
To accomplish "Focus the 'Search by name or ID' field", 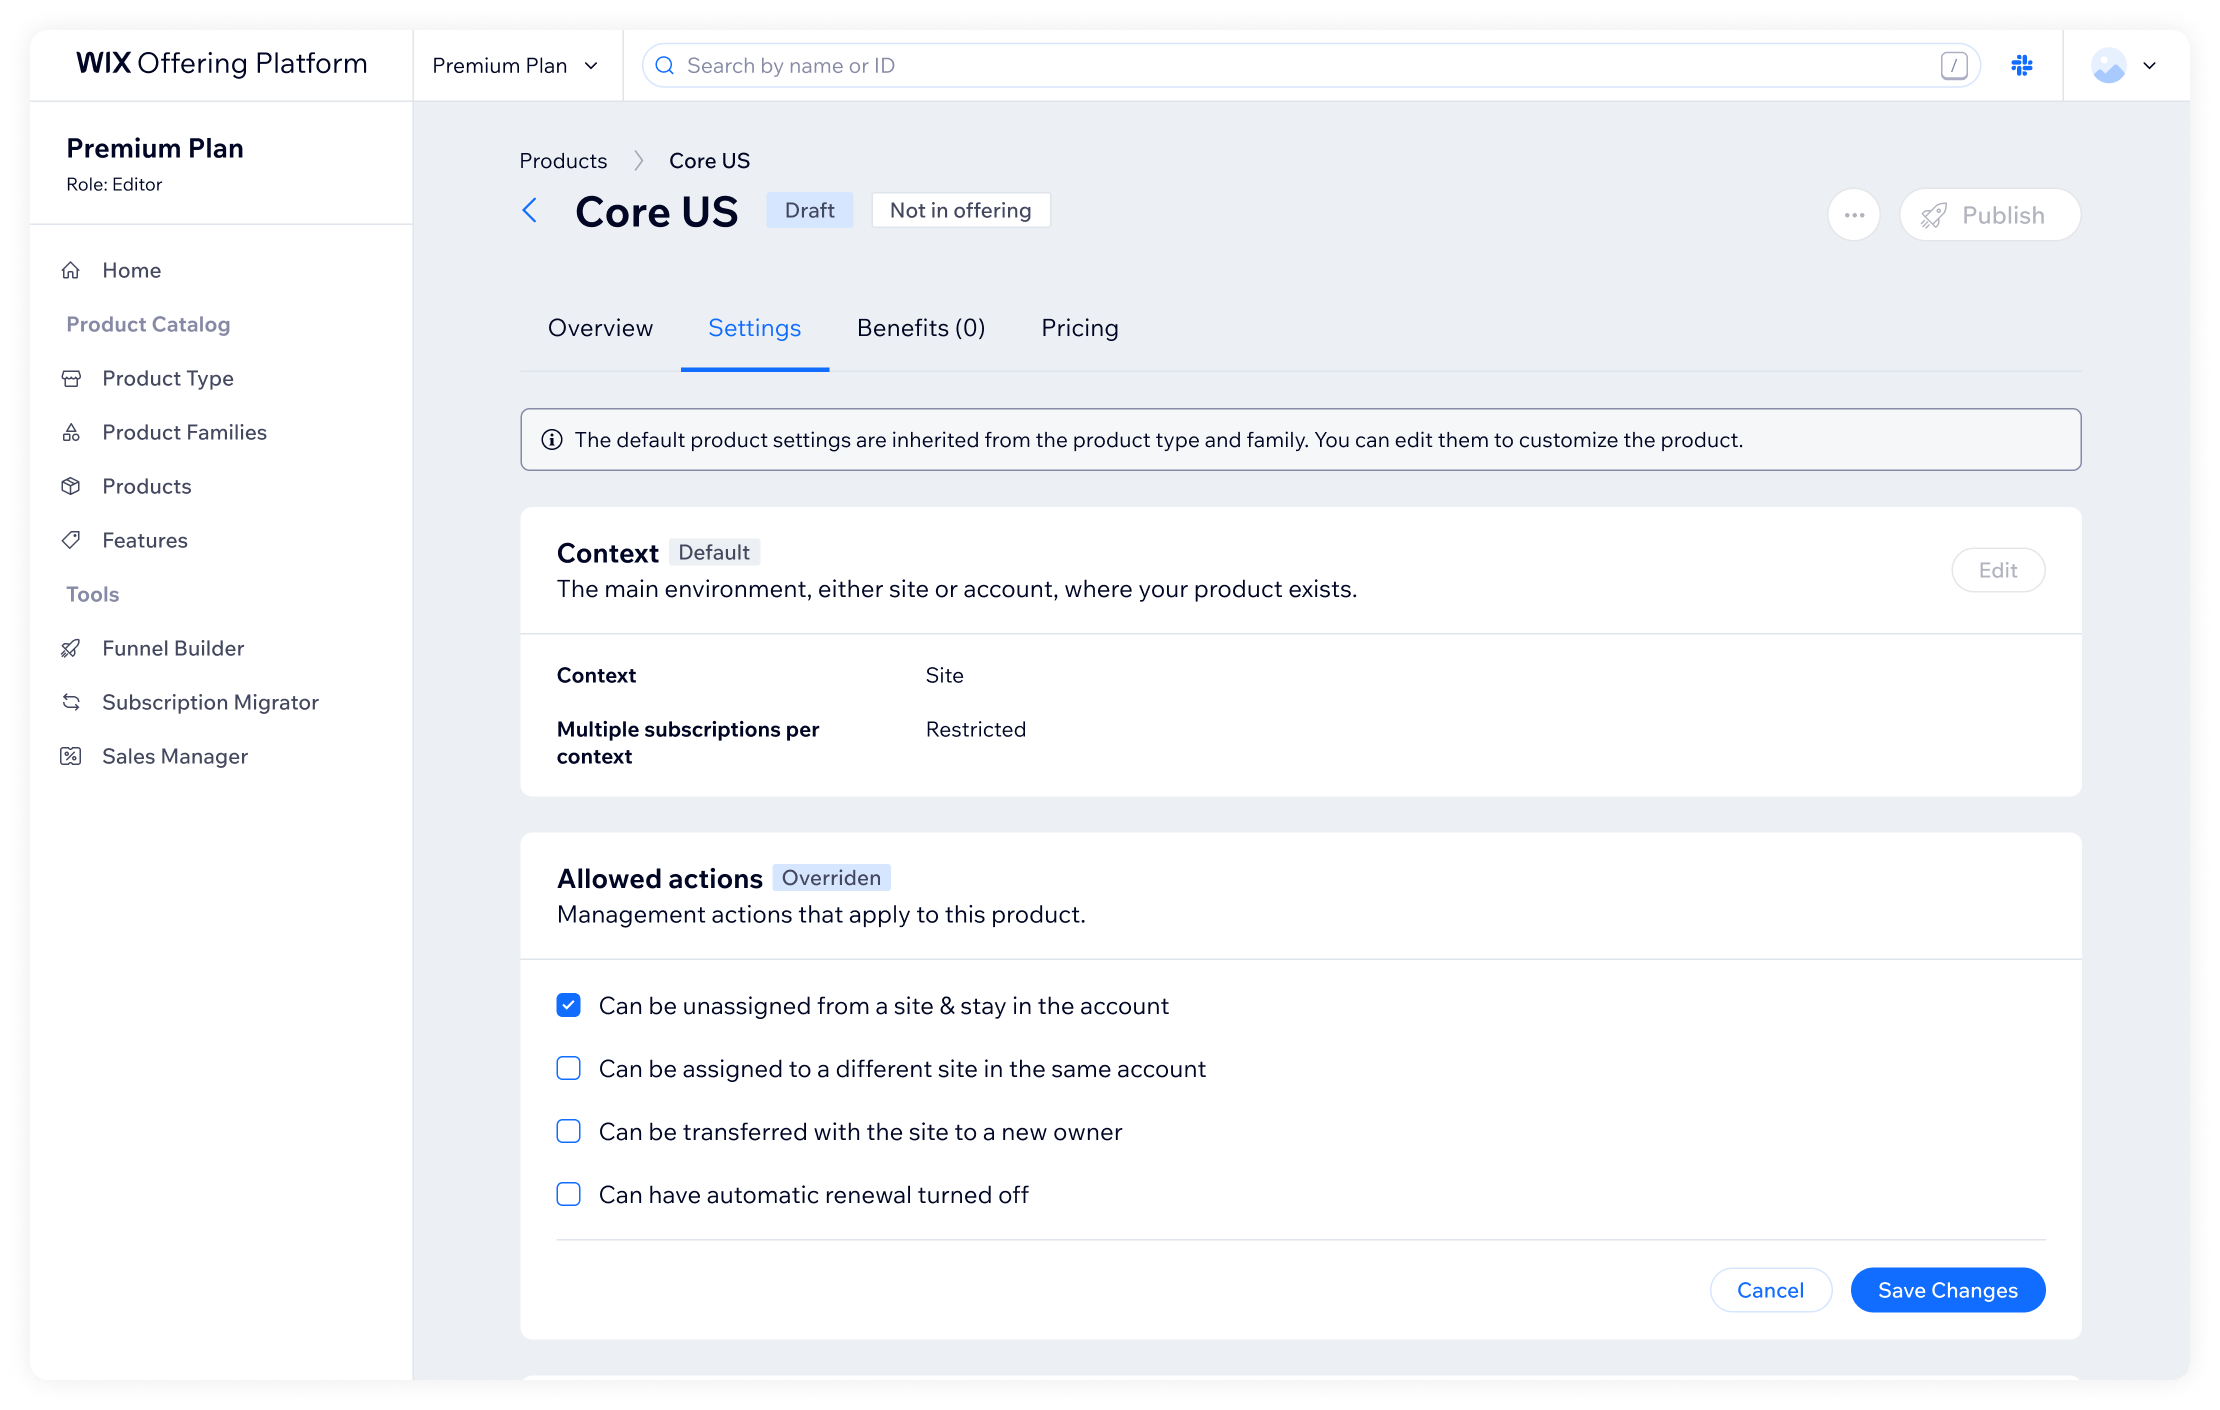I will (x=1310, y=65).
